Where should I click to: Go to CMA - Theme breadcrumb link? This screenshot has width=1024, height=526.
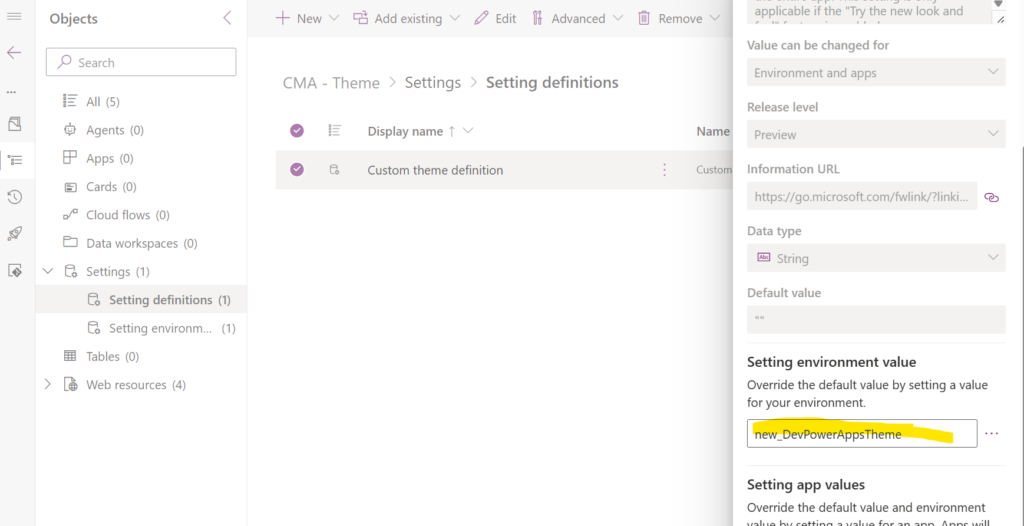coord(331,82)
